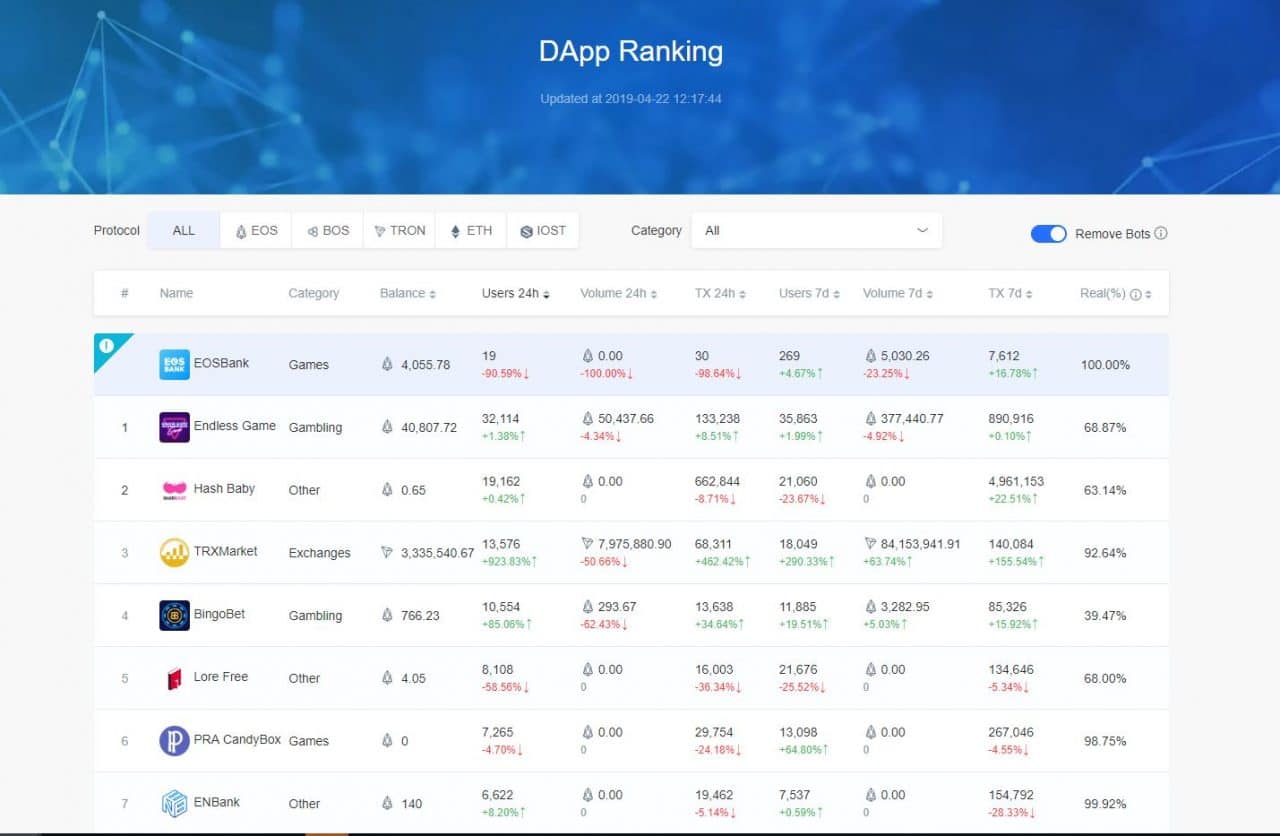
Task: Sort table by Balance column
Action: point(408,293)
